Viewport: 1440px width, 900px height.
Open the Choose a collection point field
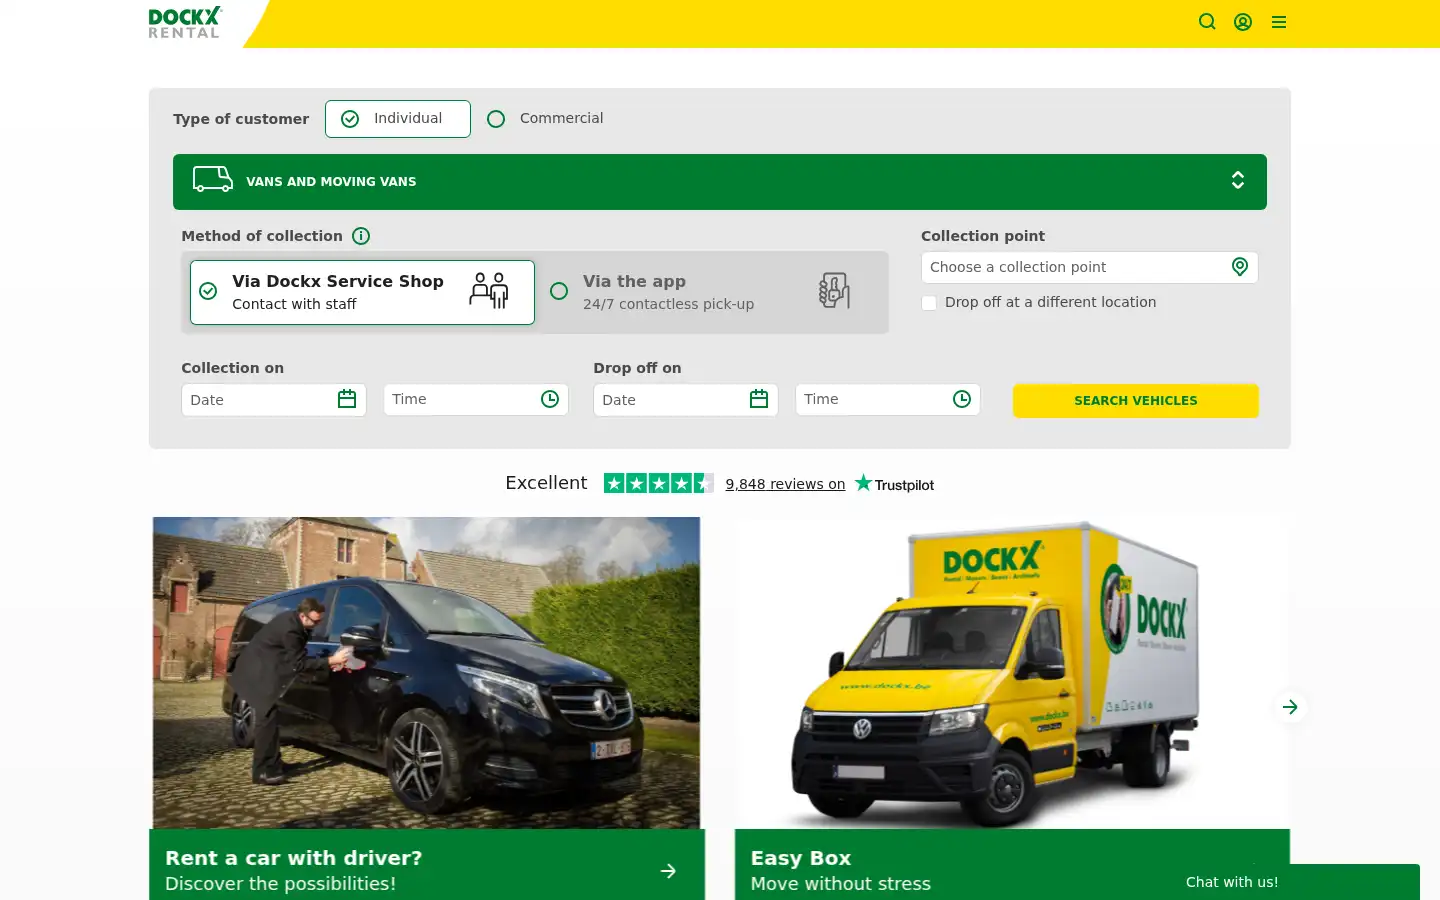point(1089,267)
